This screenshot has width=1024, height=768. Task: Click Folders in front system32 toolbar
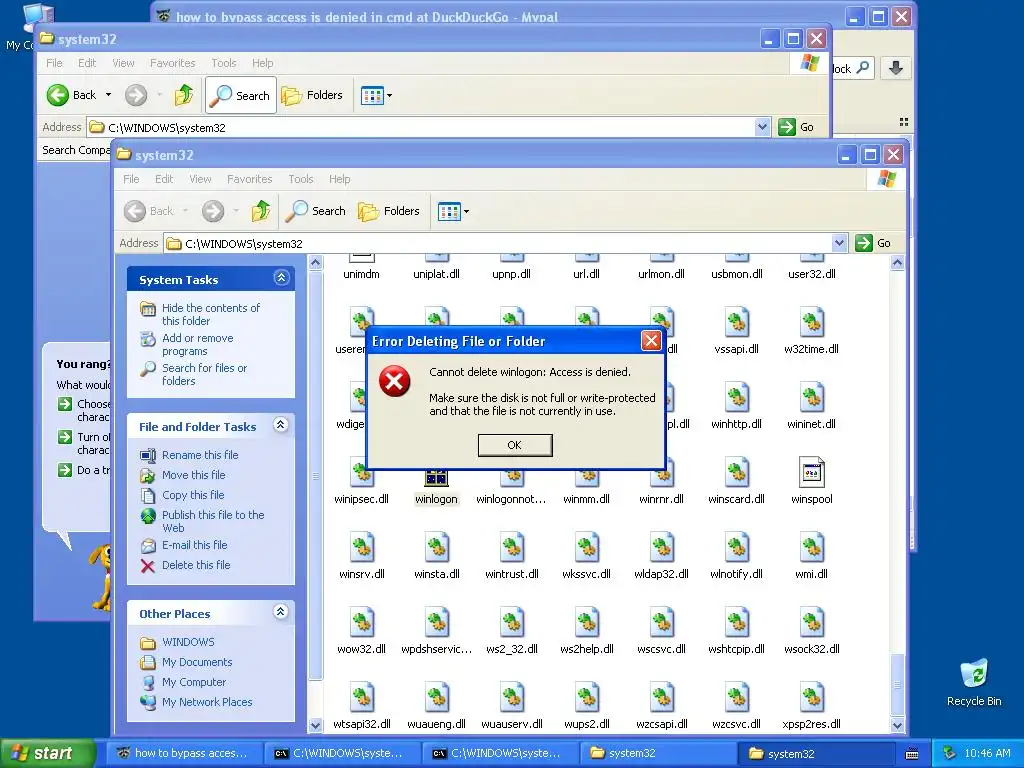[389, 211]
